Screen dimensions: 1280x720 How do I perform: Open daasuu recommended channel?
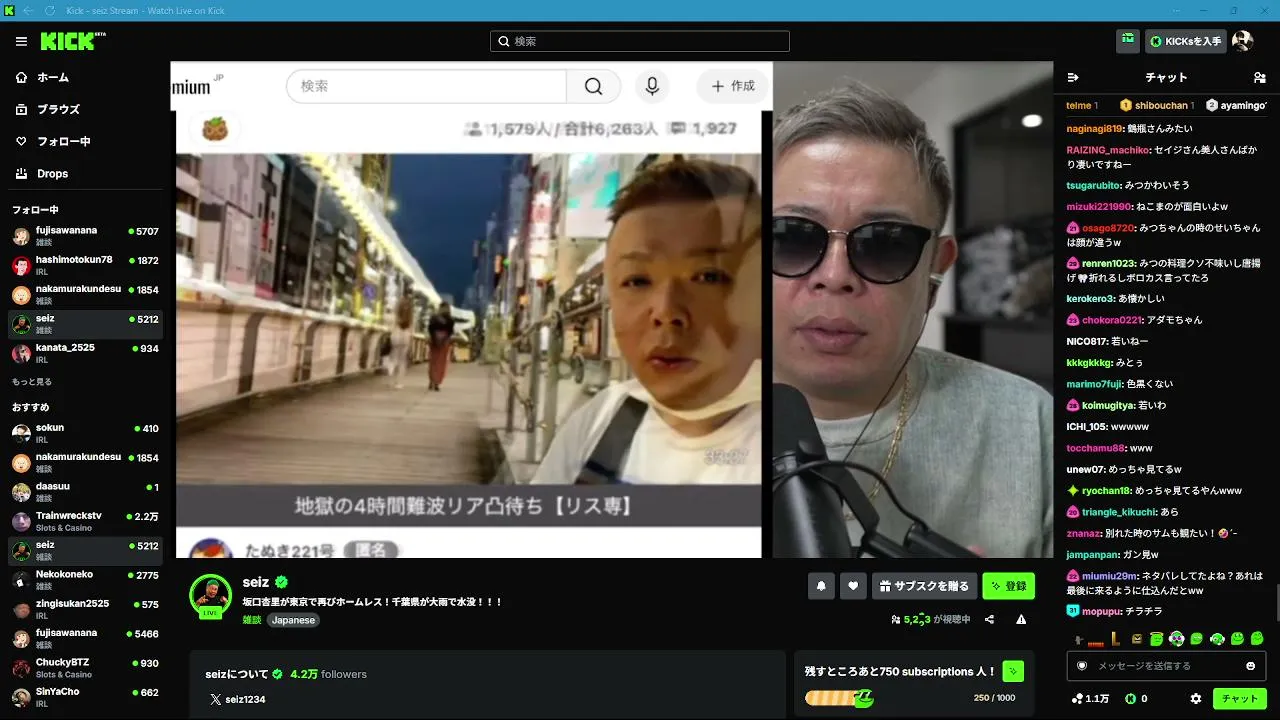[85, 492]
